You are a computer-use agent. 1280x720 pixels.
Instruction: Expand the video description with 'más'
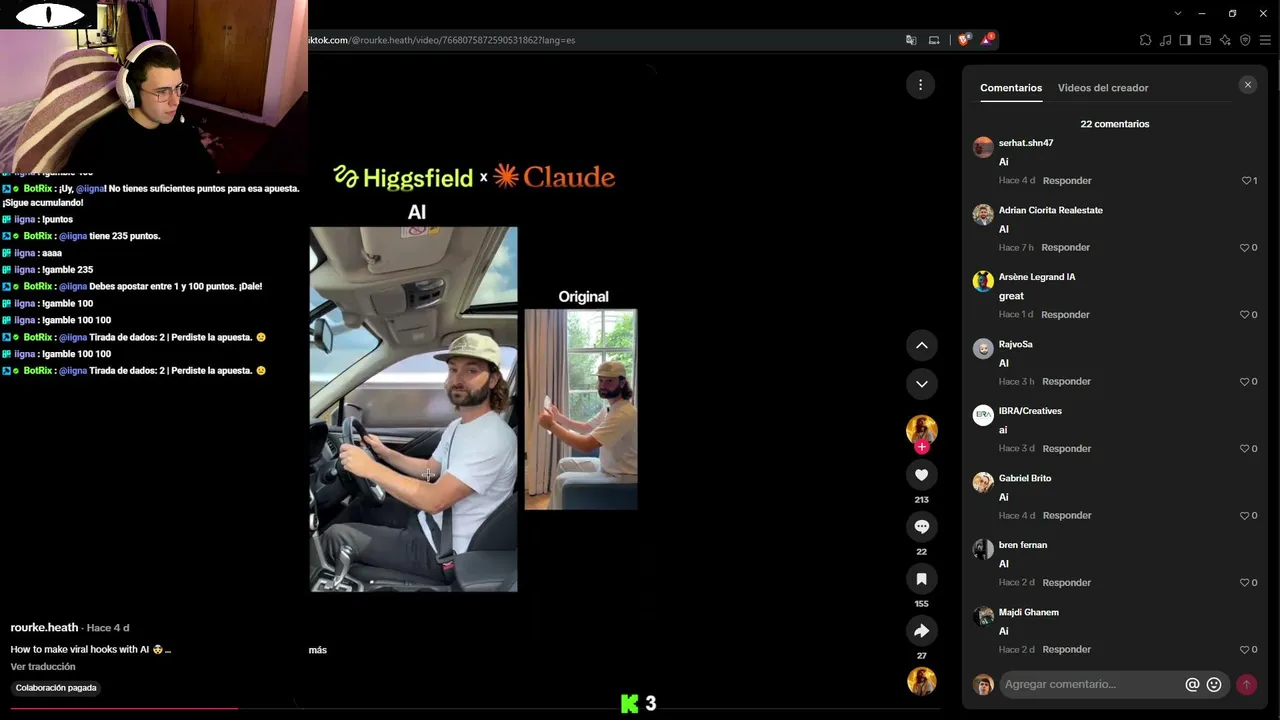(317, 650)
